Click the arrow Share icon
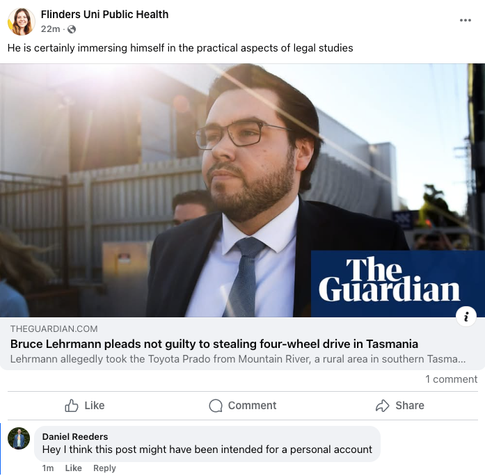485x476 pixels. click(382, 405)
